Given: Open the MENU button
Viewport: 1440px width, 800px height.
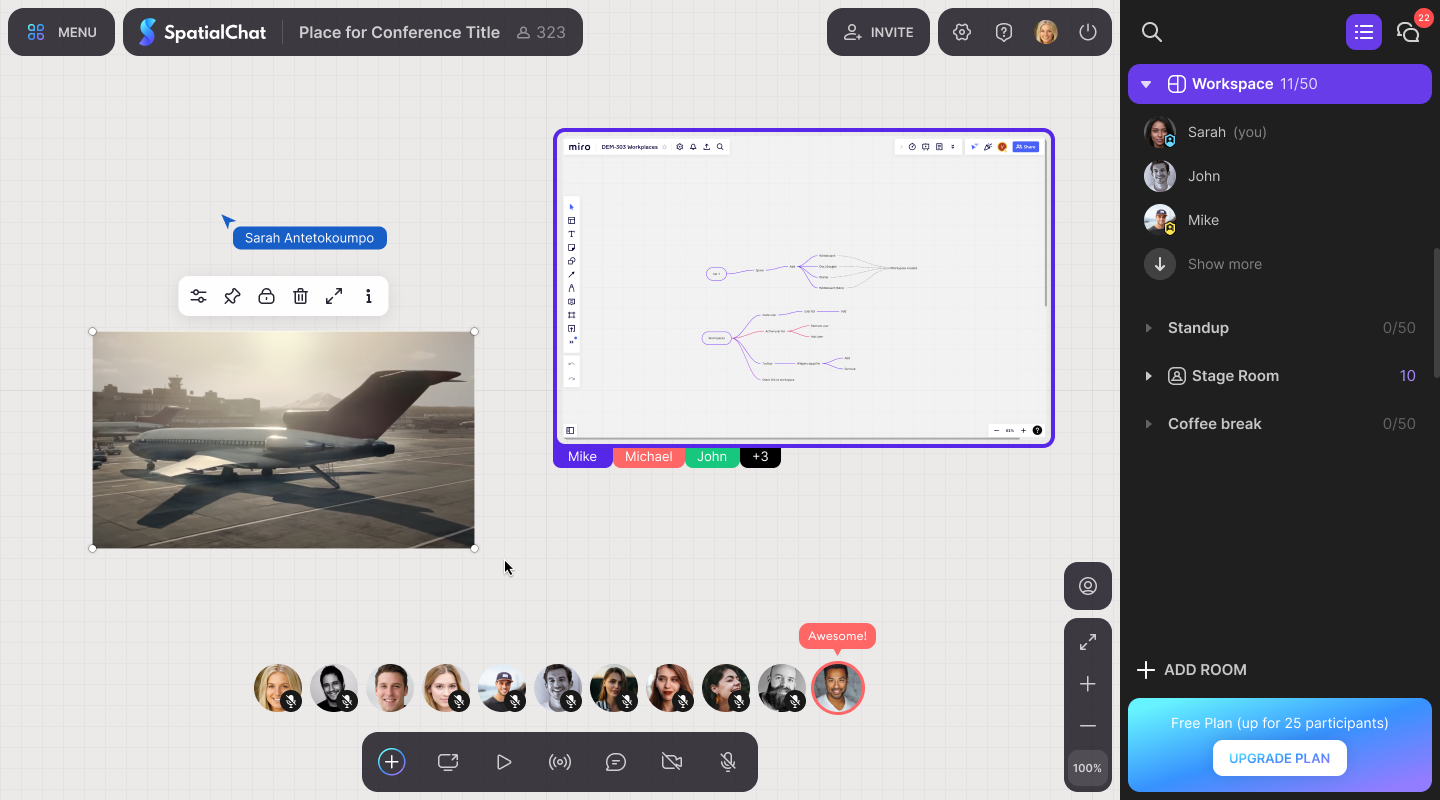Looking at the screenshot, I should tap(61, 32).
